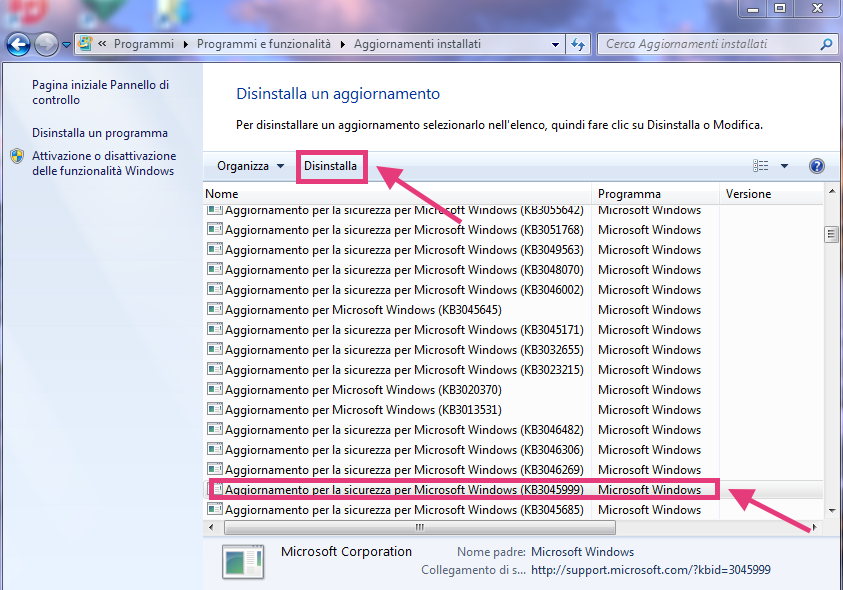Viewport: 843px width, 590px height.
Task: Select update KB3045171 row
Action: point(513,330)
